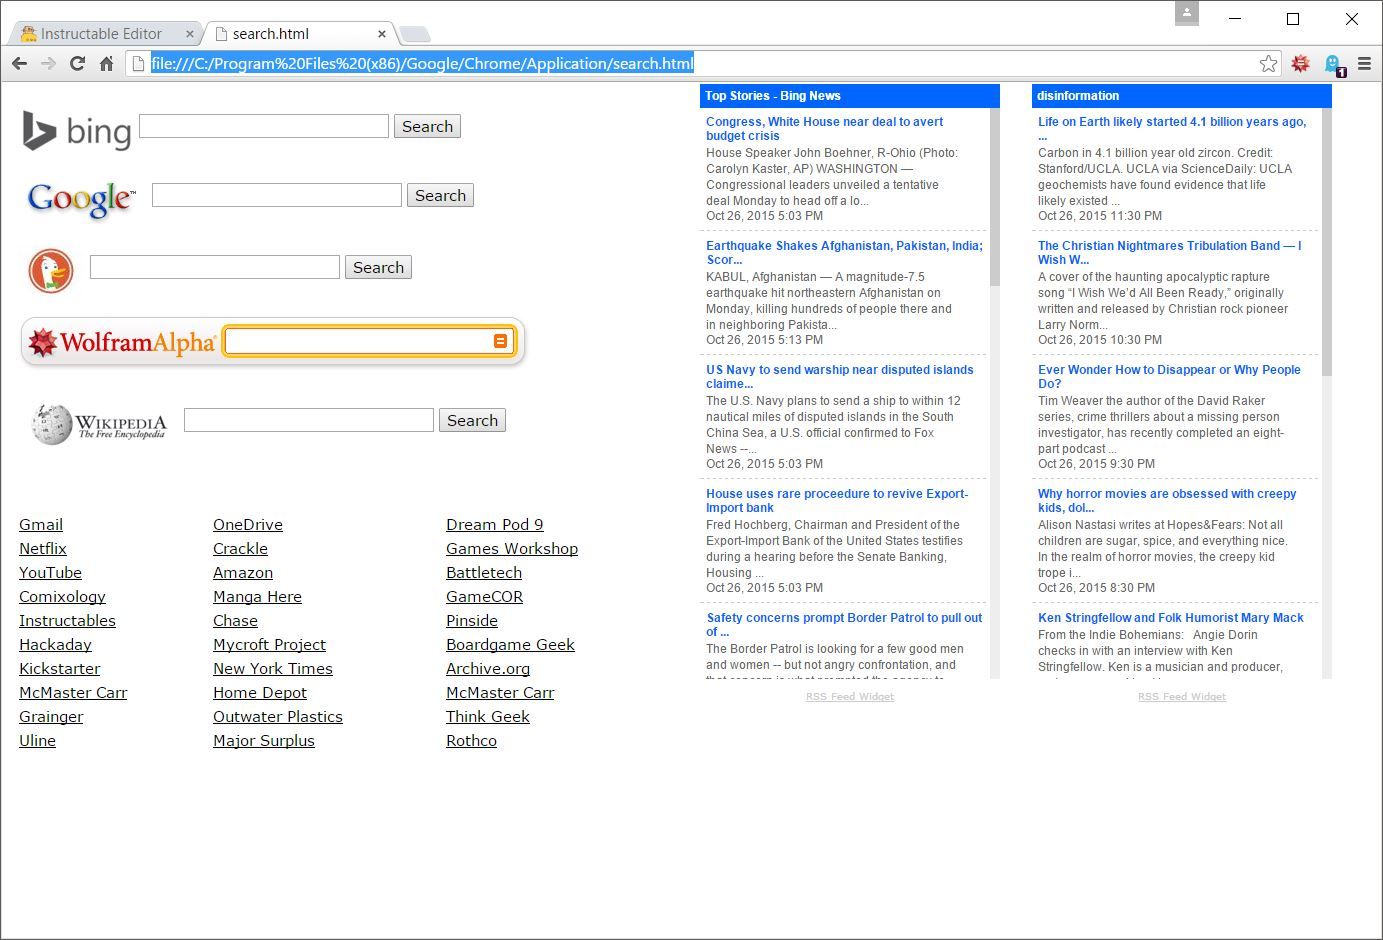This screenshot has height=940, width=1383.
Task: Reload the page using the refresh icon
Action: 78,62
